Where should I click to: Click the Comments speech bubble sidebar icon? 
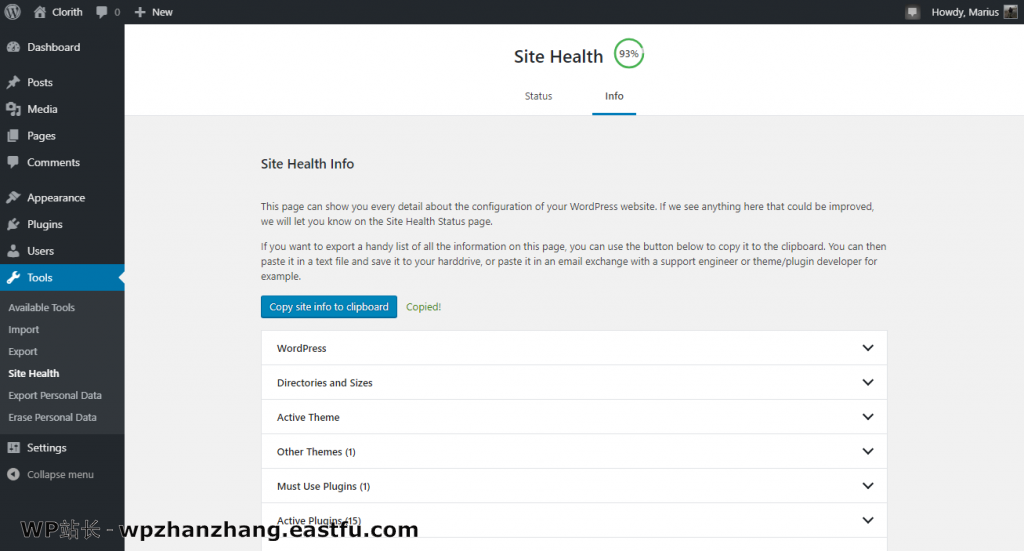(13, 162)
